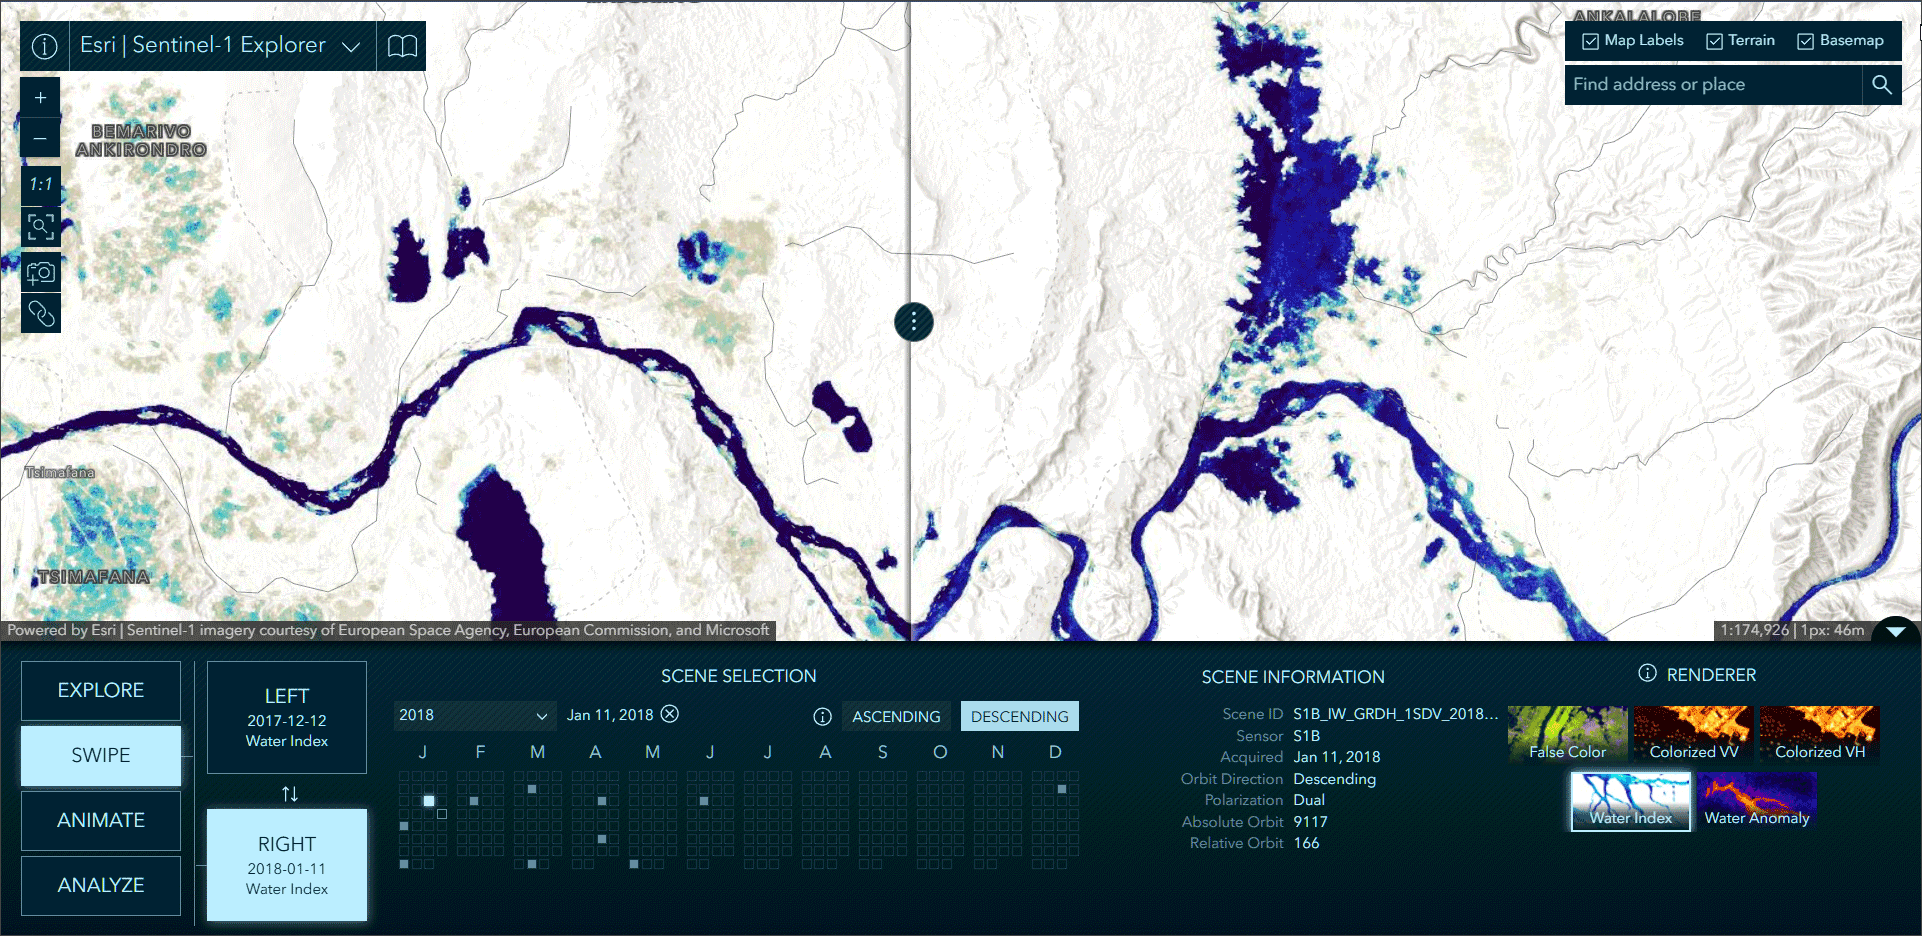Click the Find address or place field
1922x936 pixels.
(1713, 85)
